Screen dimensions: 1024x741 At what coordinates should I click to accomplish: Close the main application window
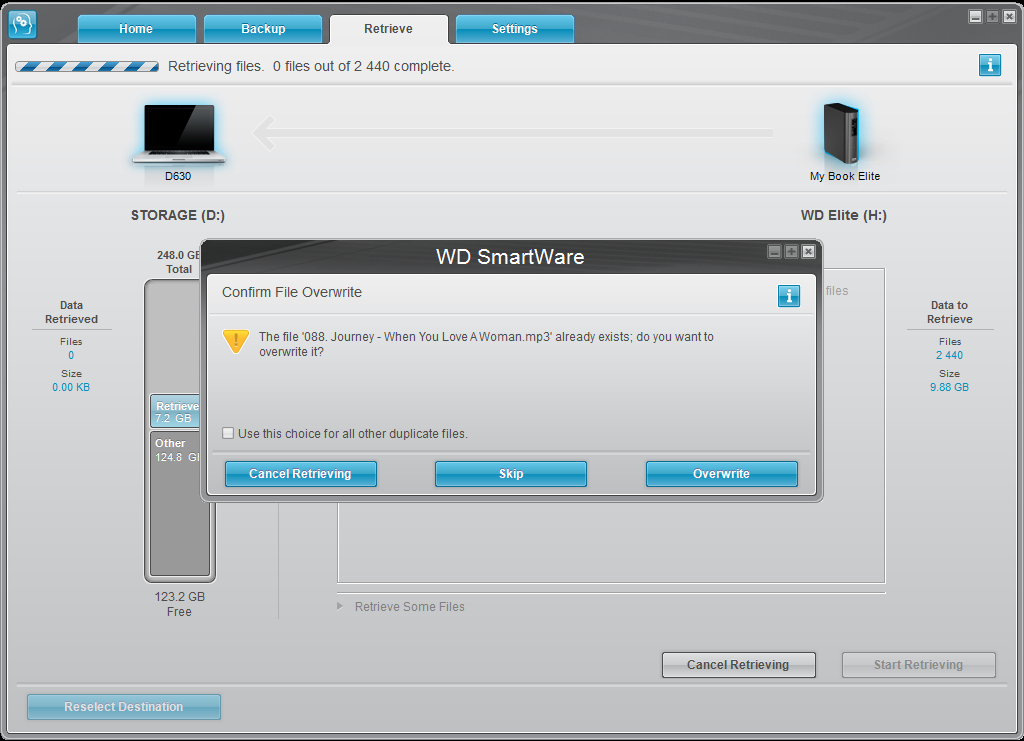click(1009, 16)
